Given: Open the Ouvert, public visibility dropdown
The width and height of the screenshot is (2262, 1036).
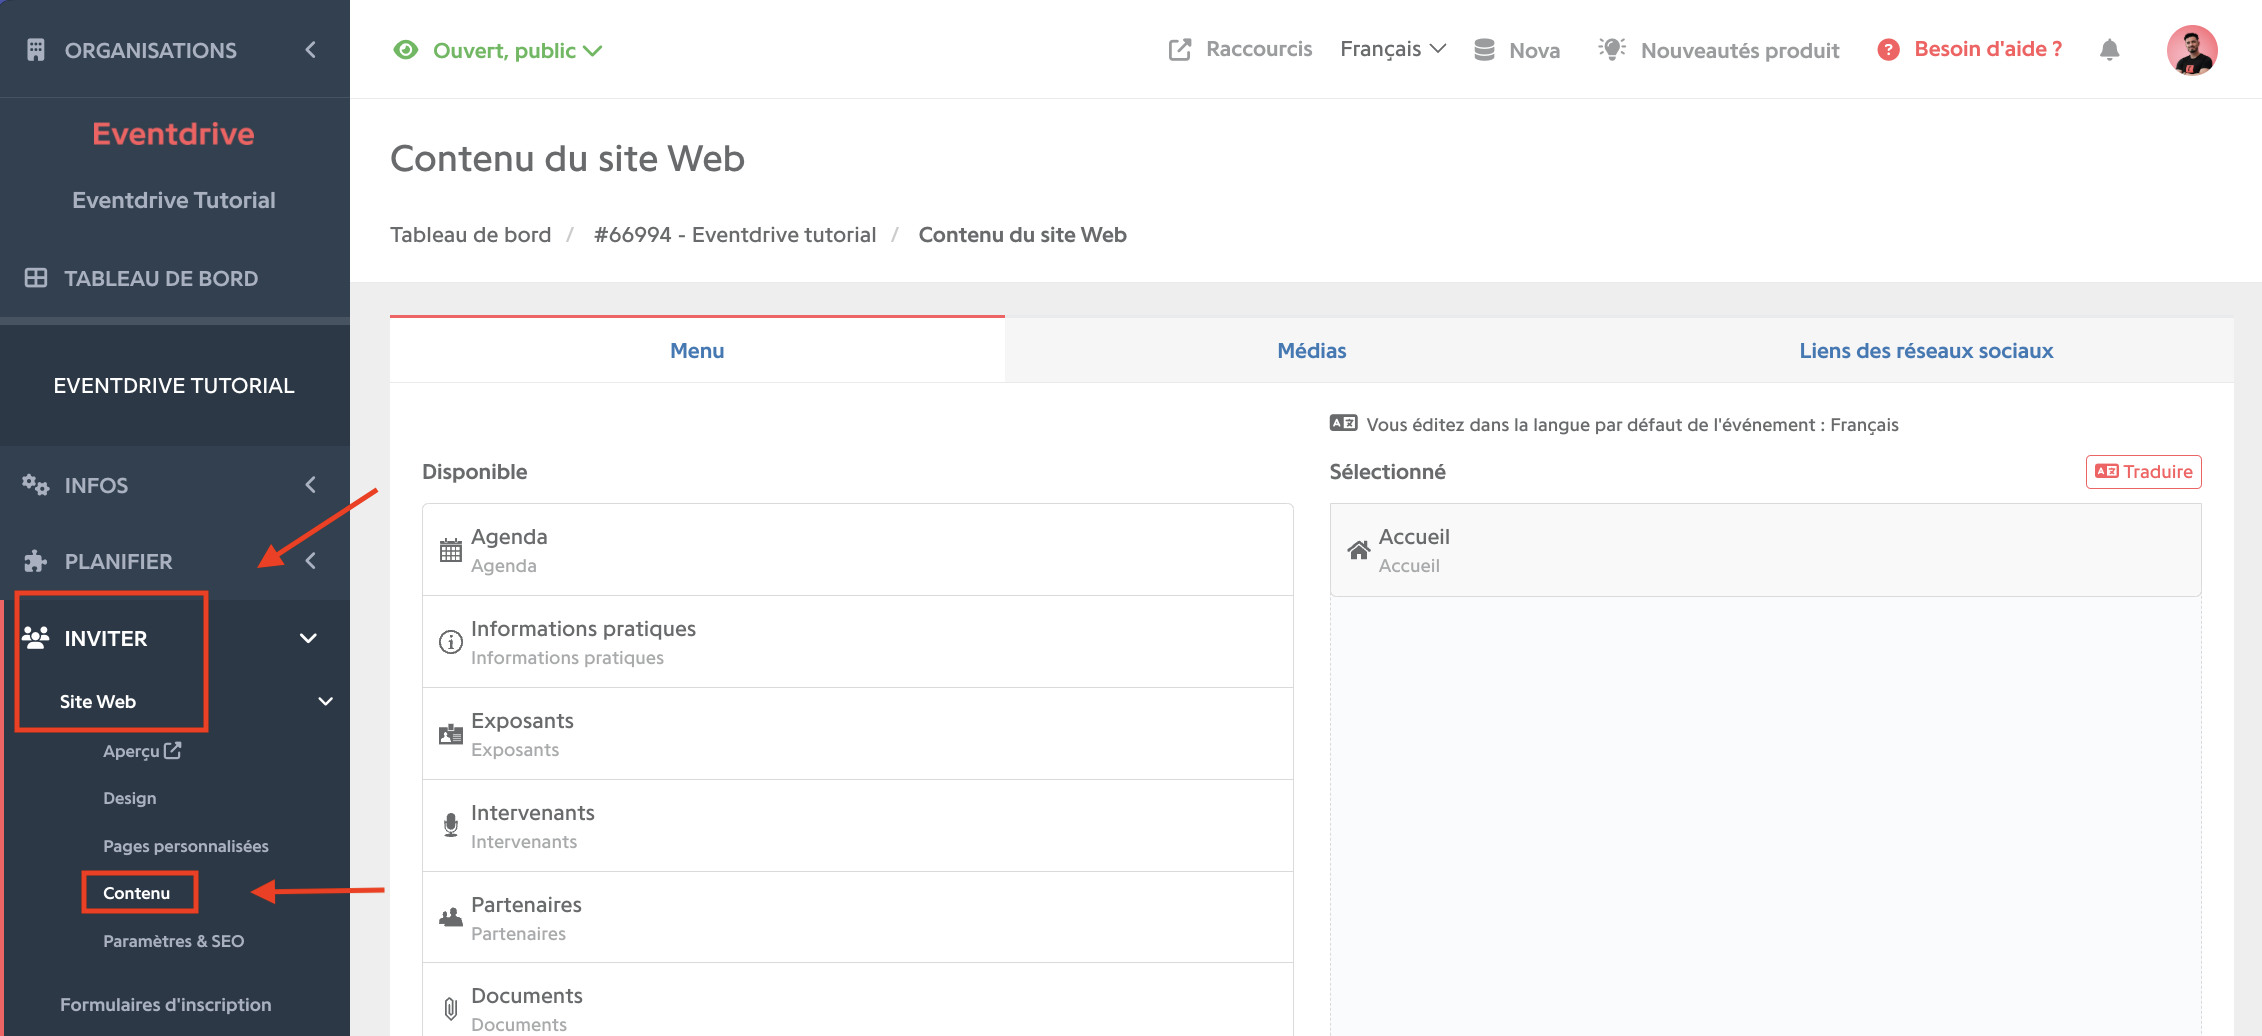Looking at the screenshot, I should click(x=498, y=50).
